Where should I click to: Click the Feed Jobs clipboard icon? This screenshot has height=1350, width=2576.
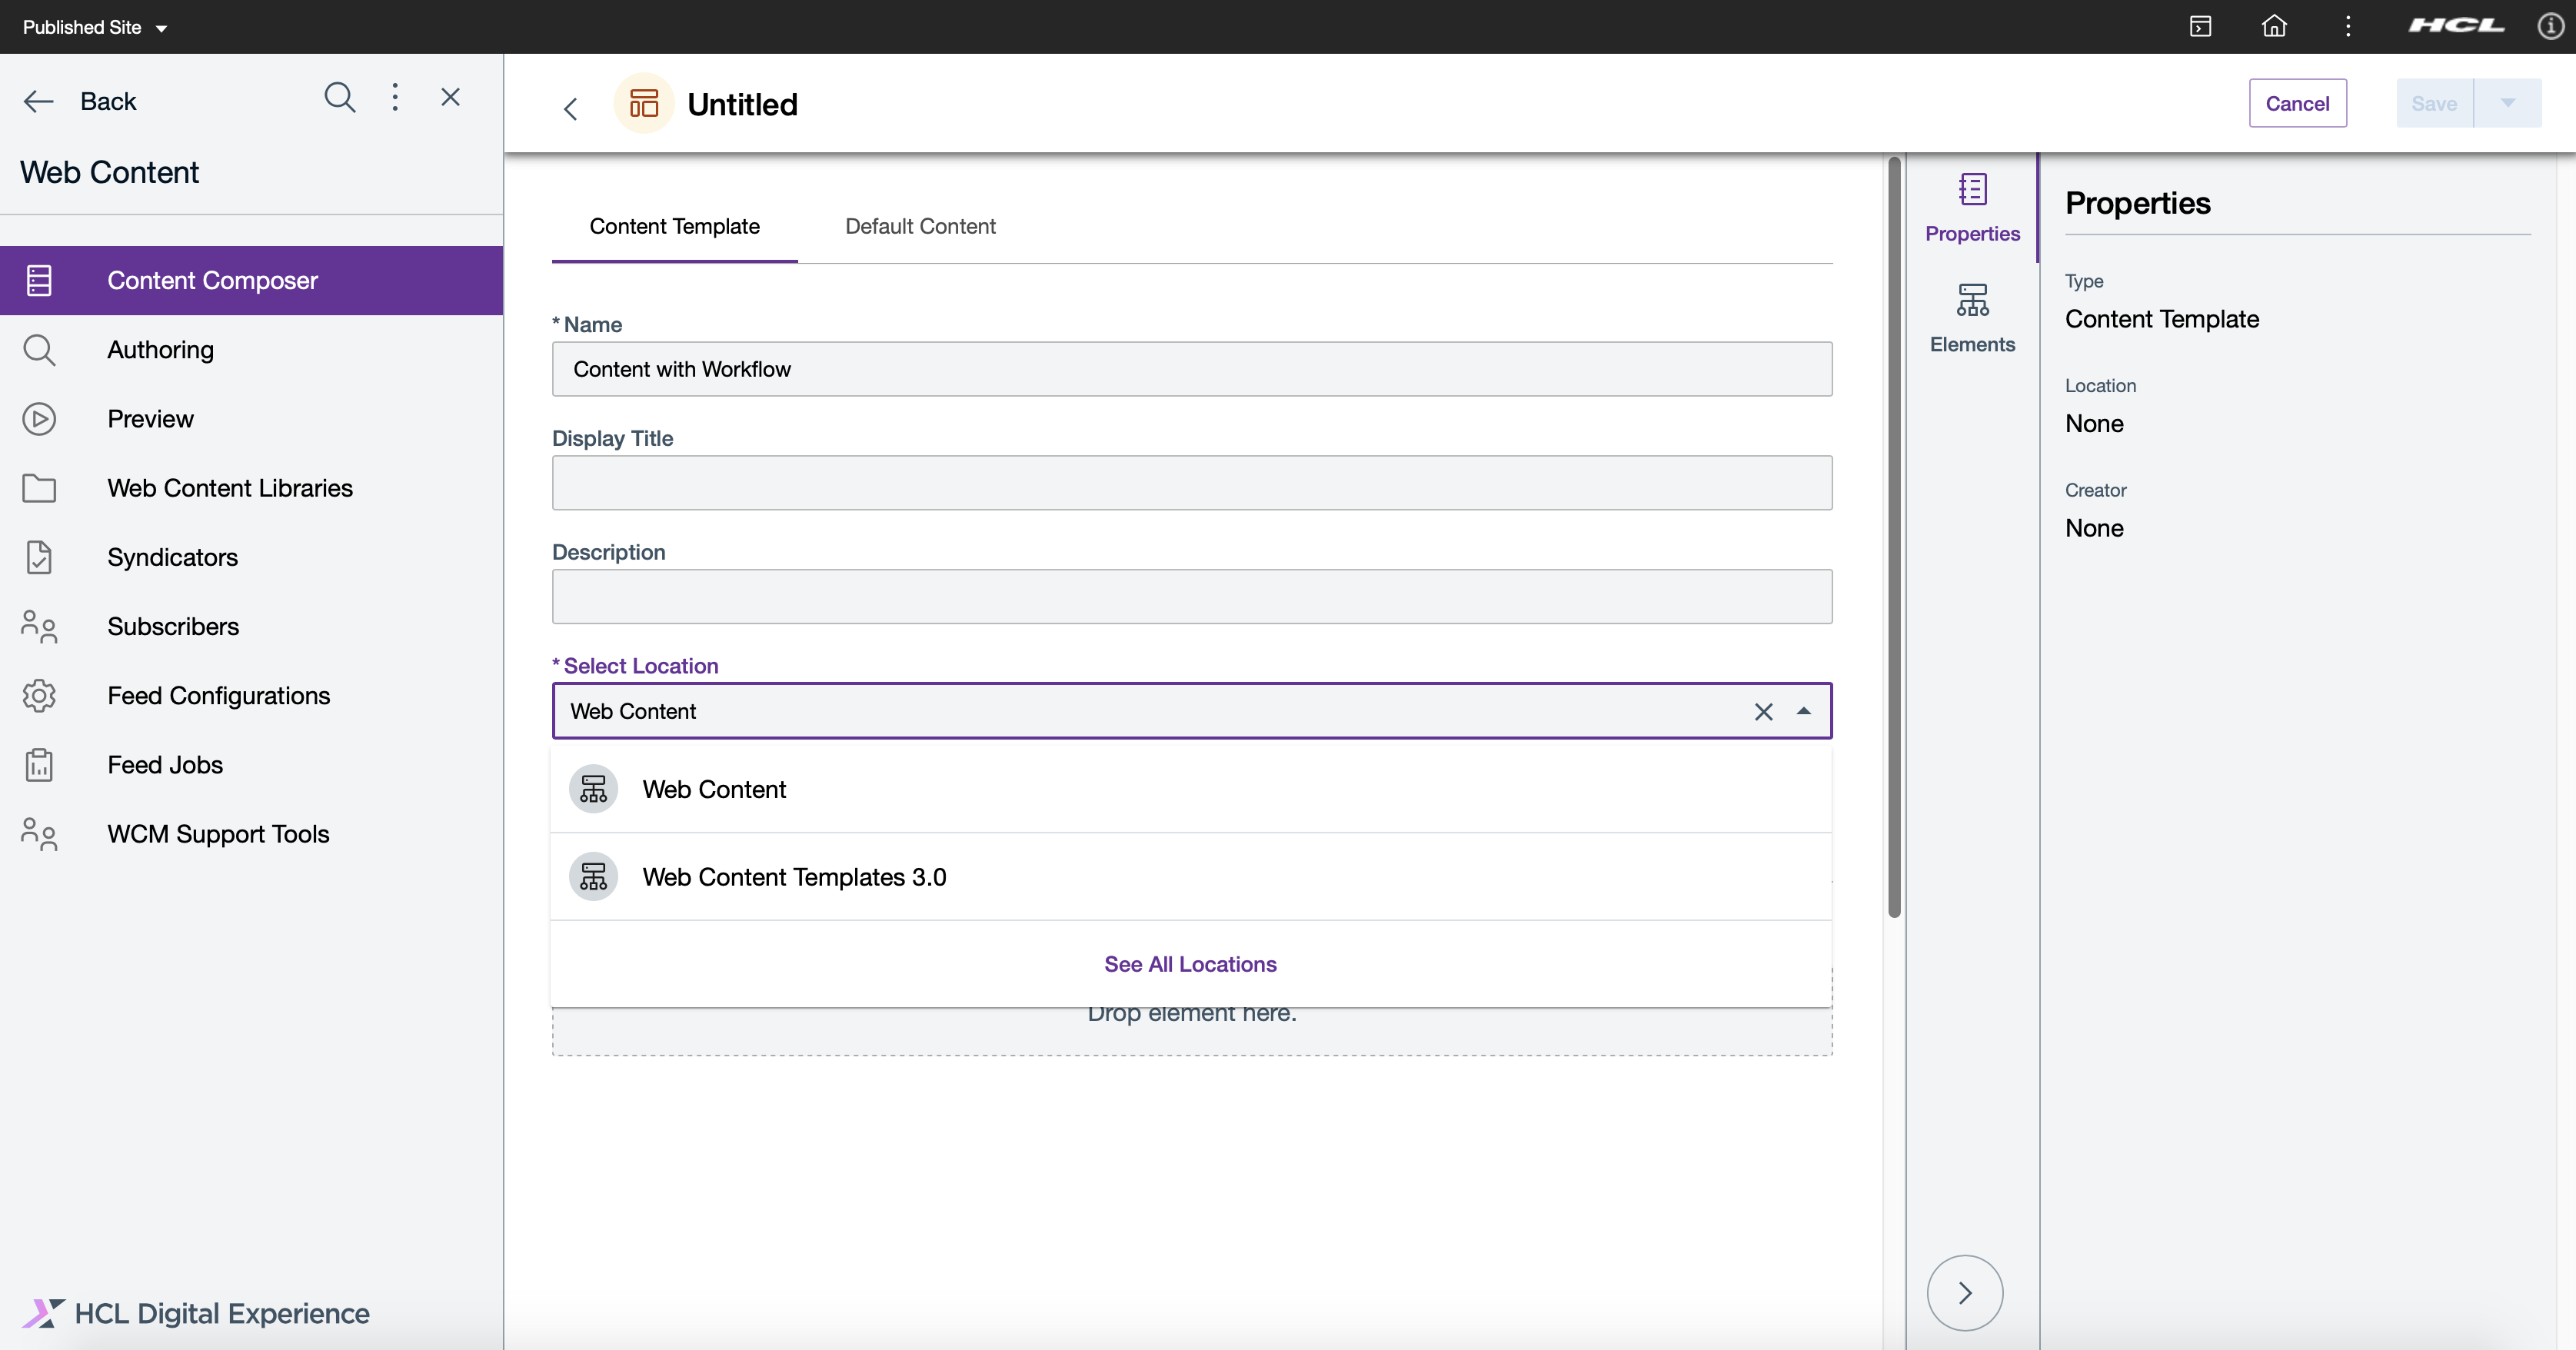point(39,765)
